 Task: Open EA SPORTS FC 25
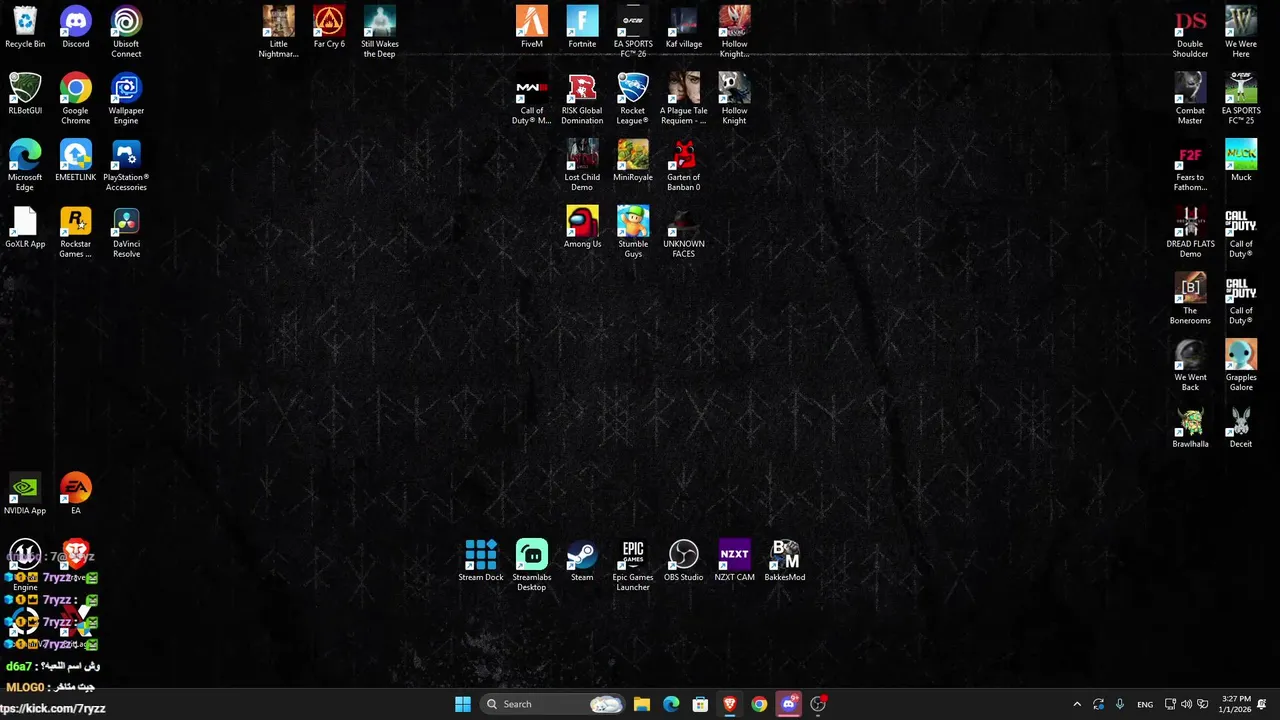click(1241, 99)
